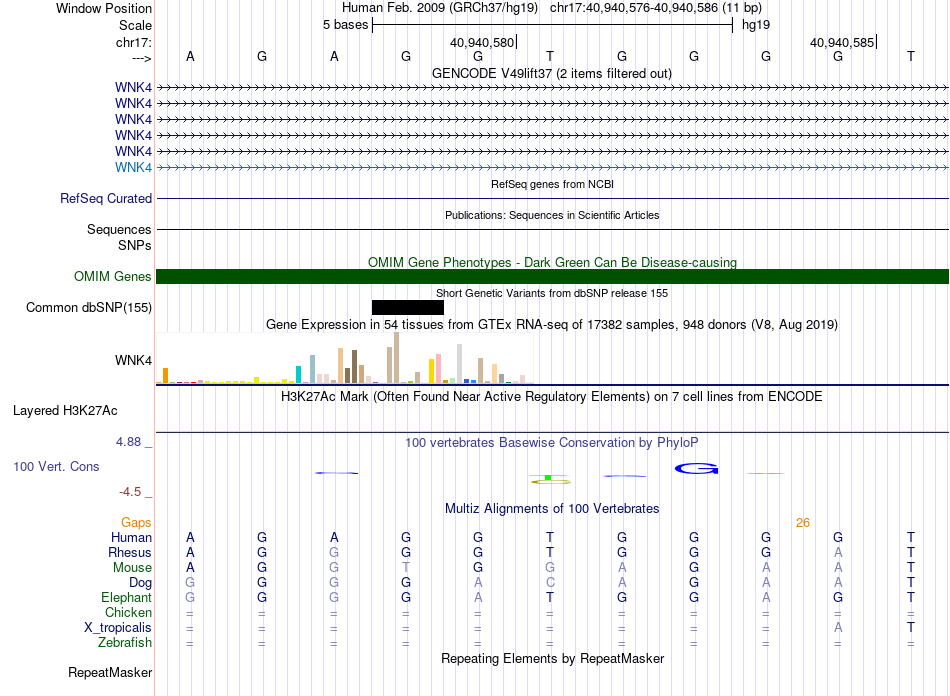Select the Rhesus species label
The width and height of the screenshot is (950, 696).
(130, 552)
